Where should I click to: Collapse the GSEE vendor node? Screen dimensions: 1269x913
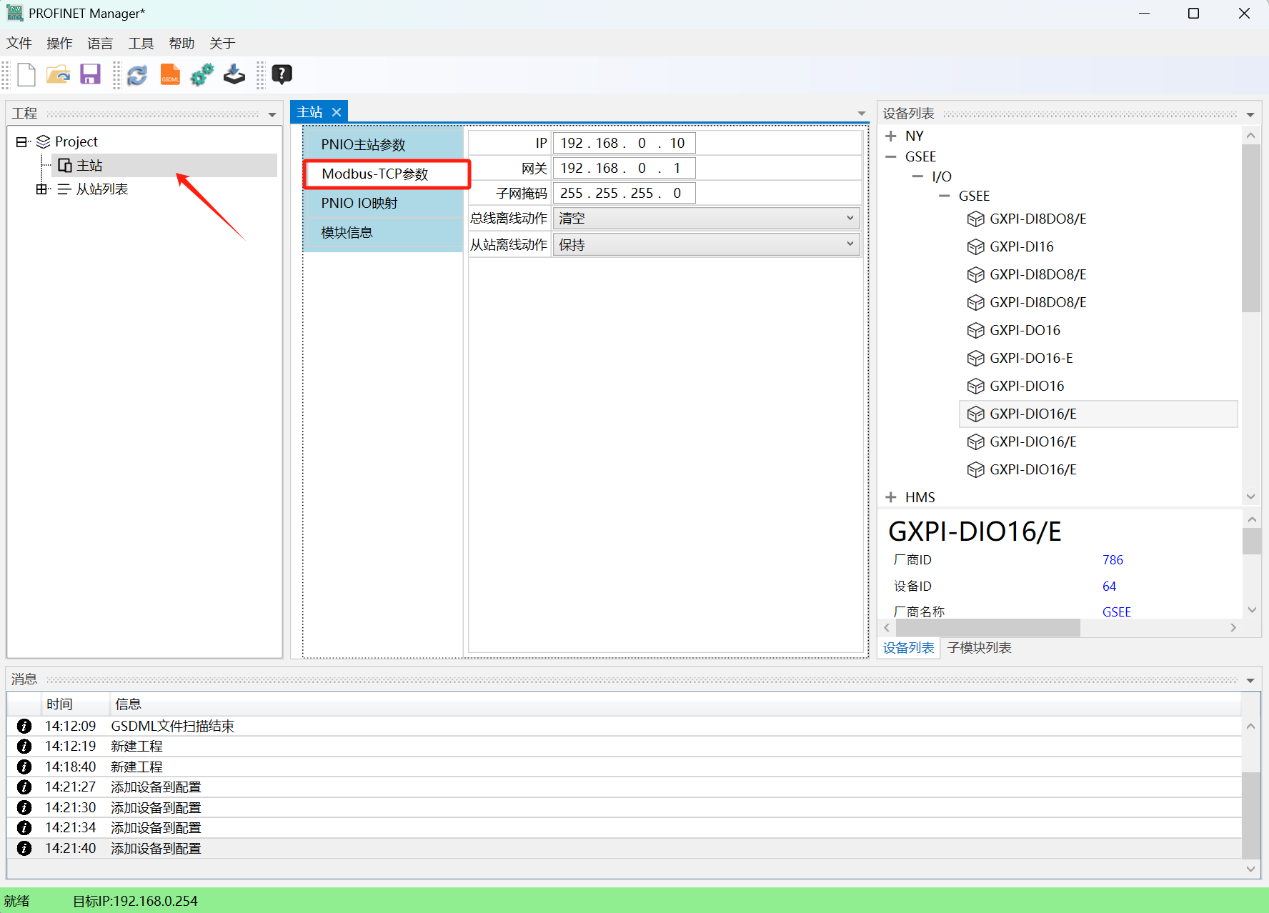[891, 157]
